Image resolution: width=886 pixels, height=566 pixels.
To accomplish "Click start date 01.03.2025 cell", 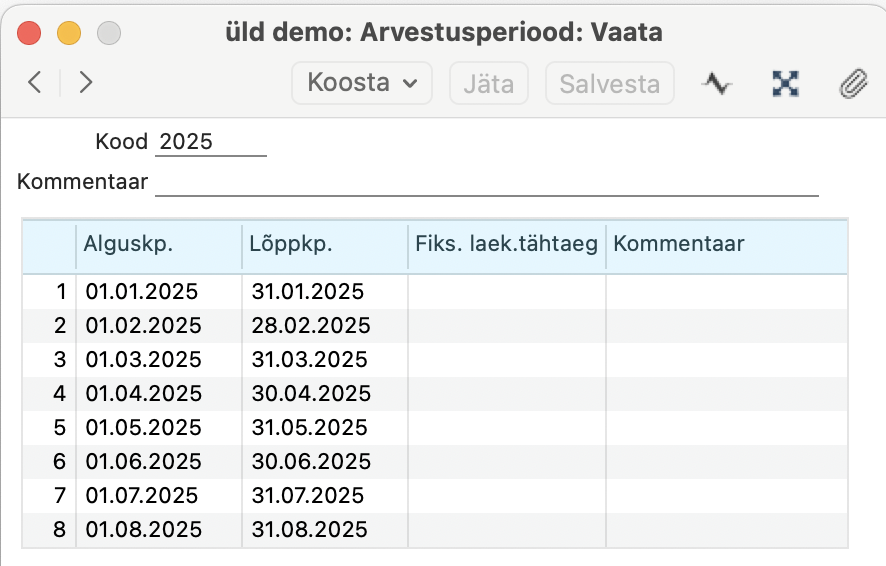I will (x=159, y=360).
